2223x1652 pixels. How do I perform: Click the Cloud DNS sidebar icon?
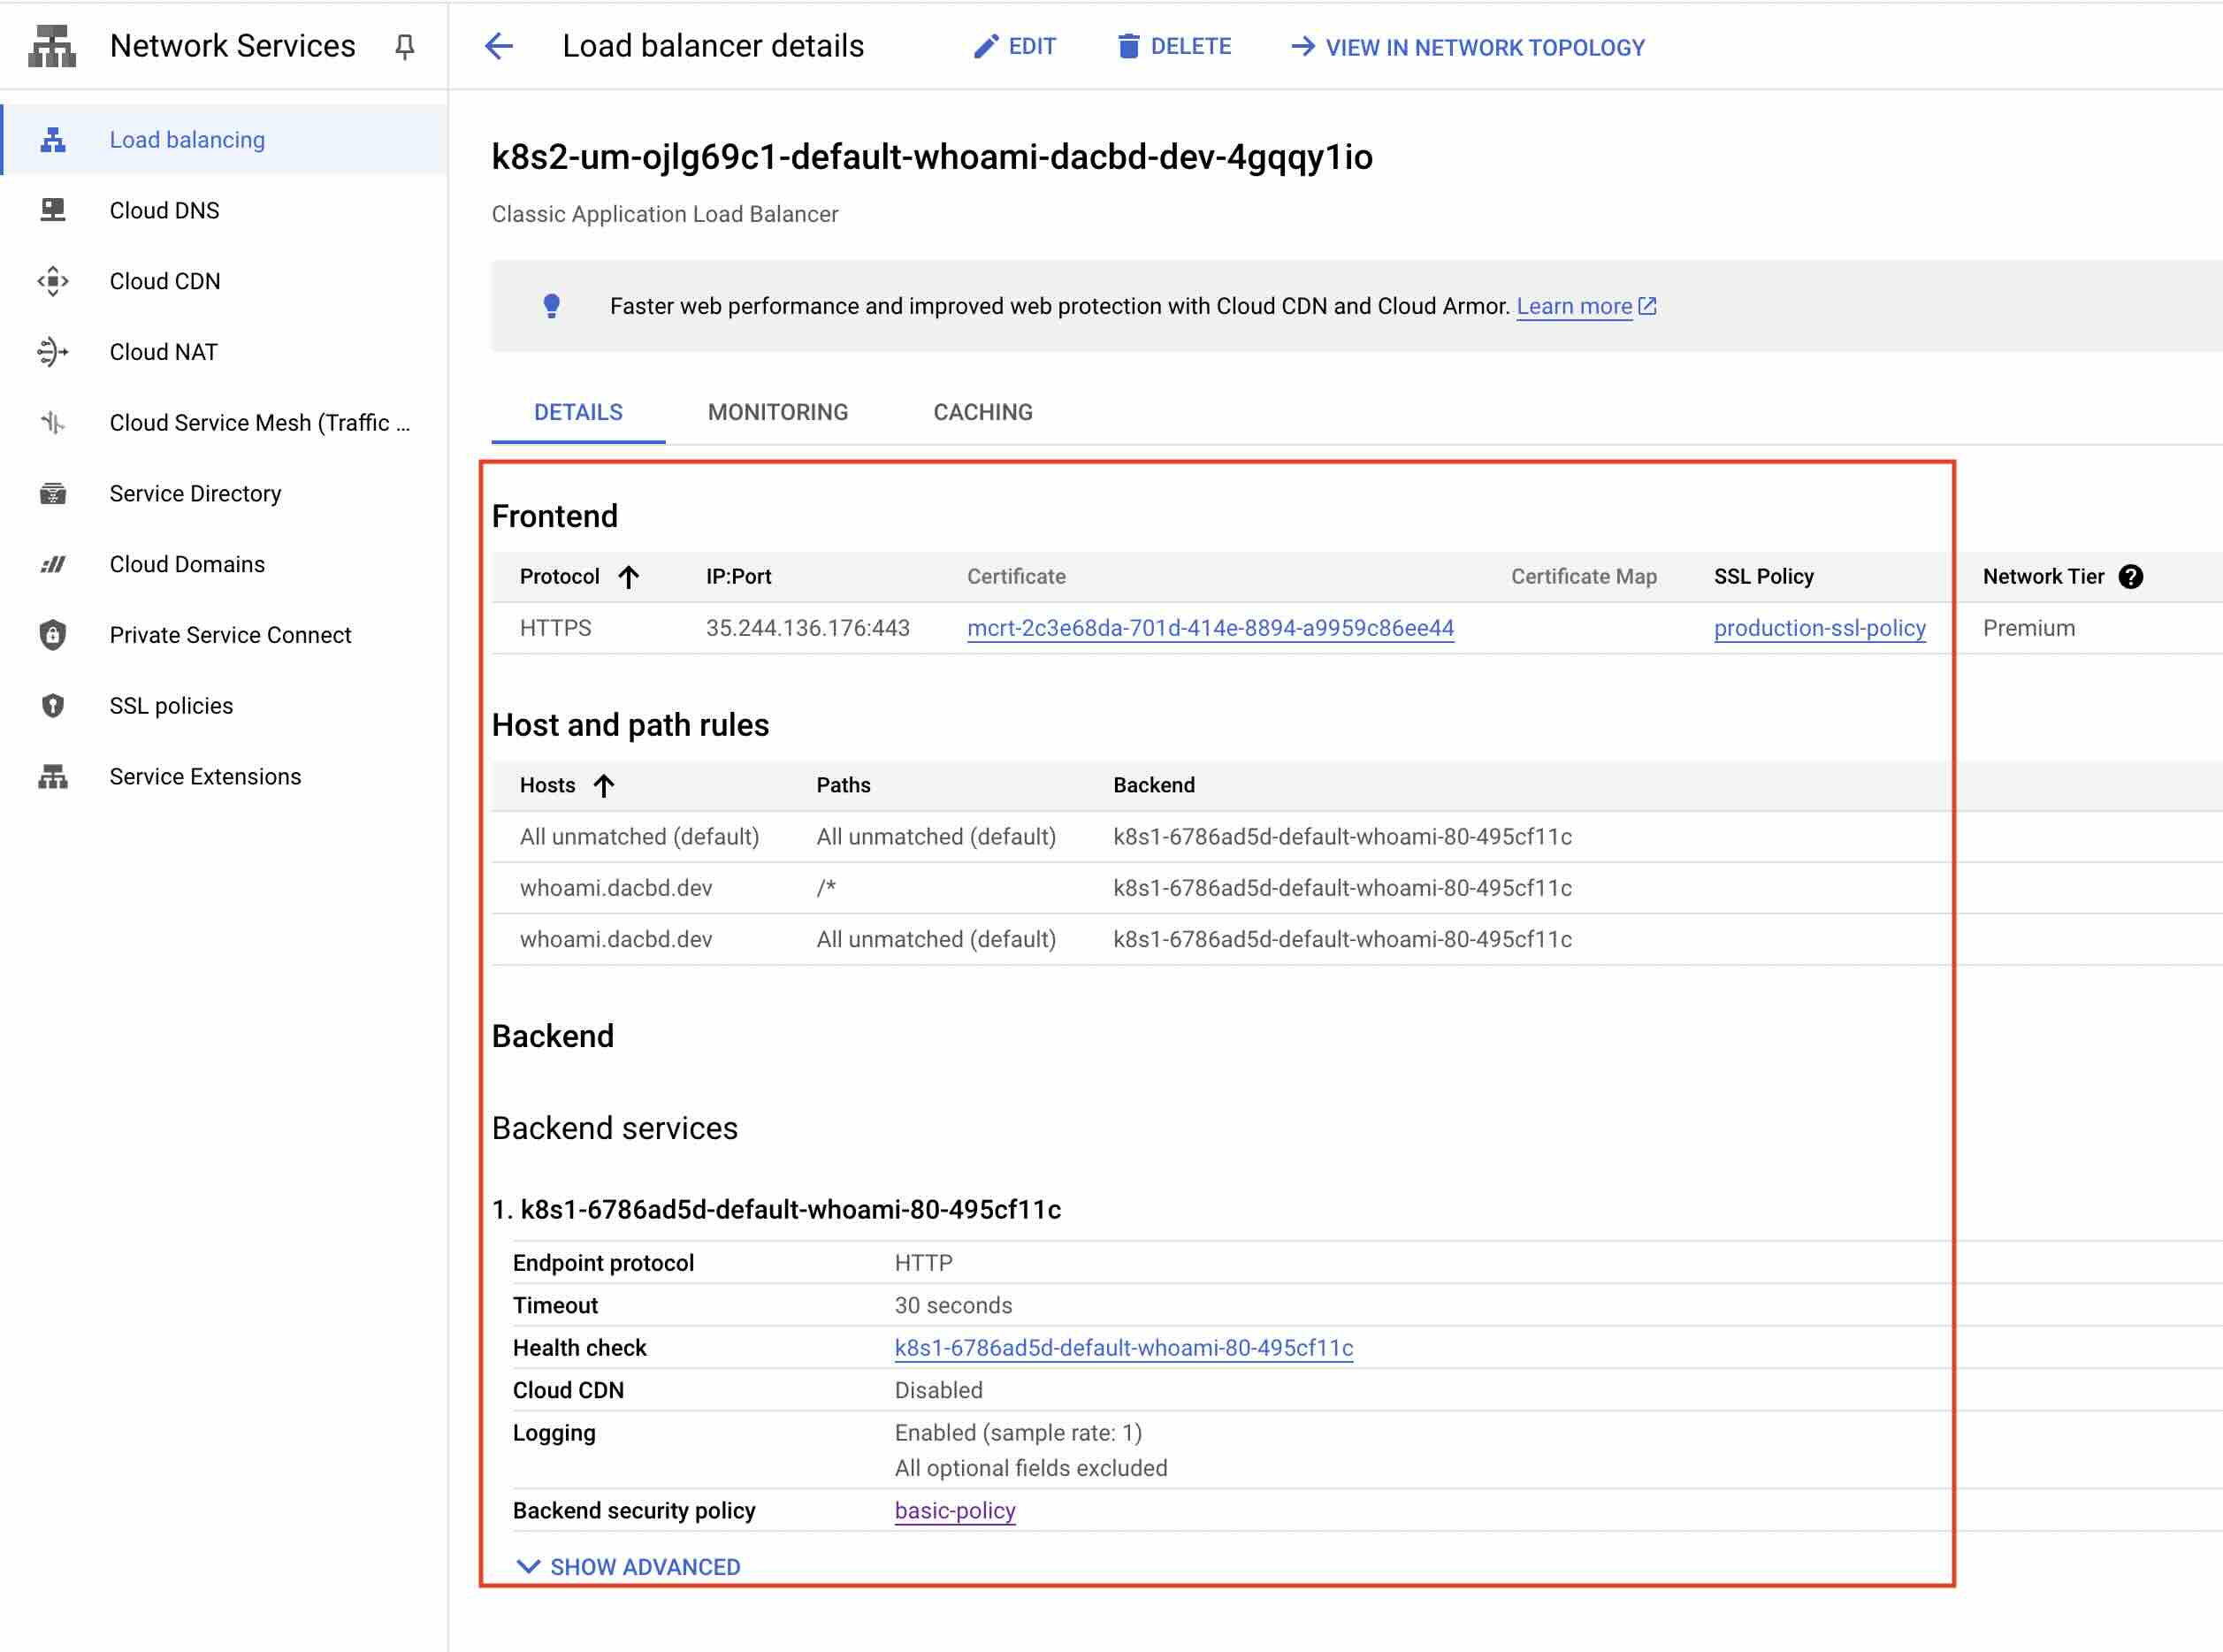pyautogui.click(x=49, y=210)
